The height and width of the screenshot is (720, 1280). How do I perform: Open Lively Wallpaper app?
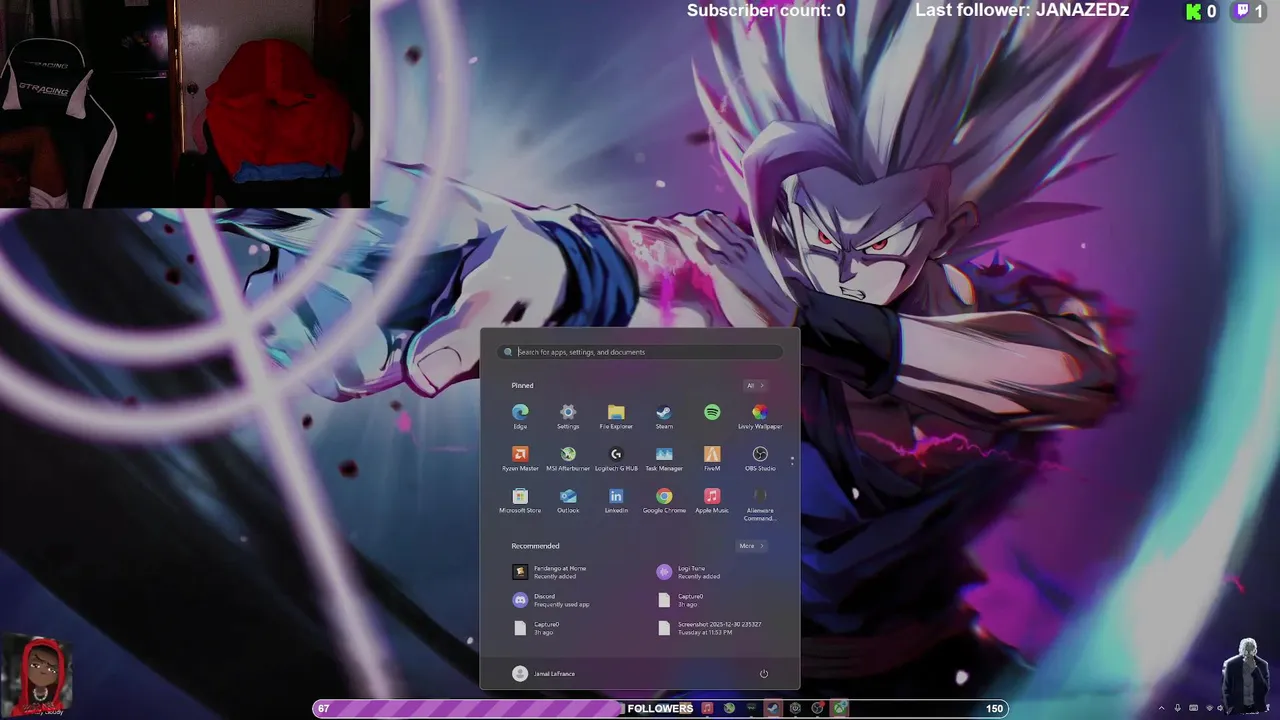pyautogui.click(x=760, y=416)
